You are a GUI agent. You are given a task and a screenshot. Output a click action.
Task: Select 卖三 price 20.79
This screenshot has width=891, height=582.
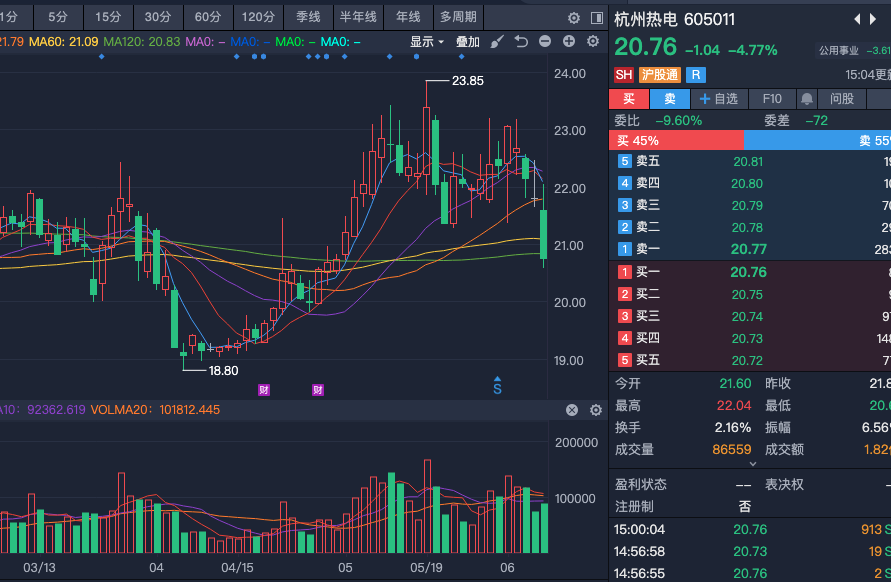pyautogui.click(x=750, y=206)
